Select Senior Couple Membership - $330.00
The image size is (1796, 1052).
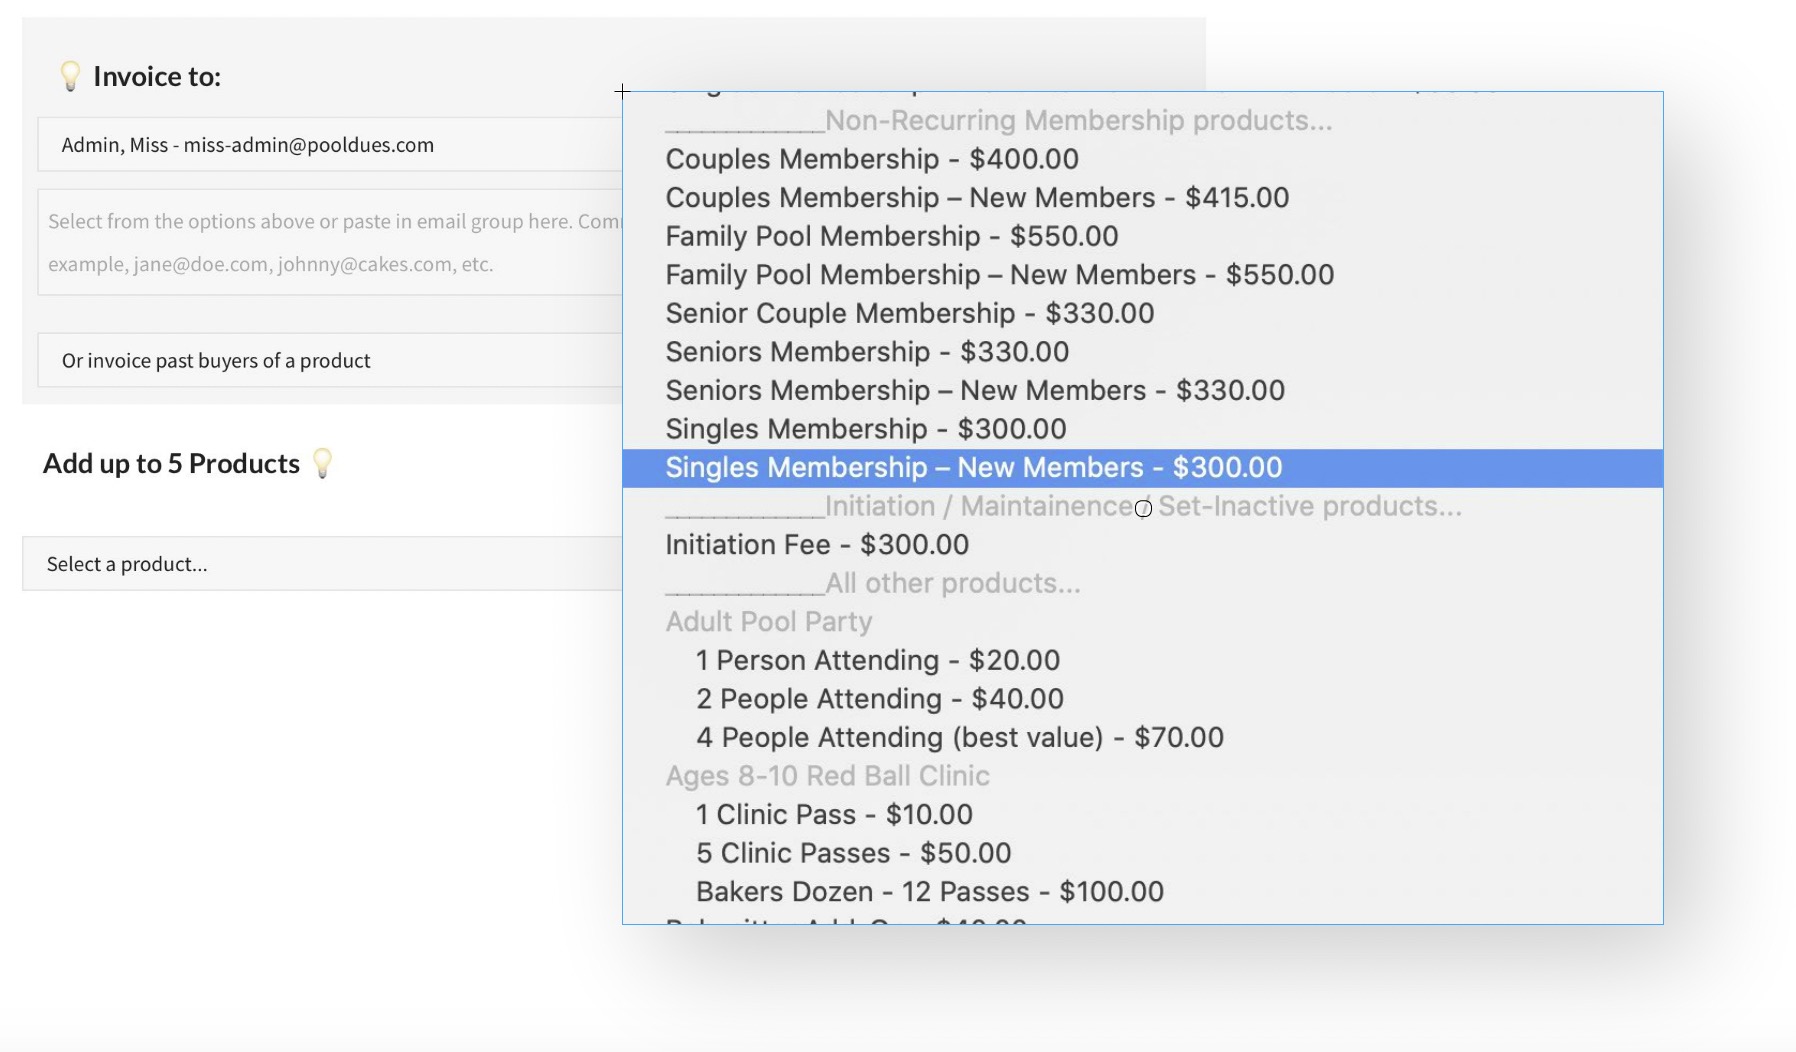click(x=909, y=314)
